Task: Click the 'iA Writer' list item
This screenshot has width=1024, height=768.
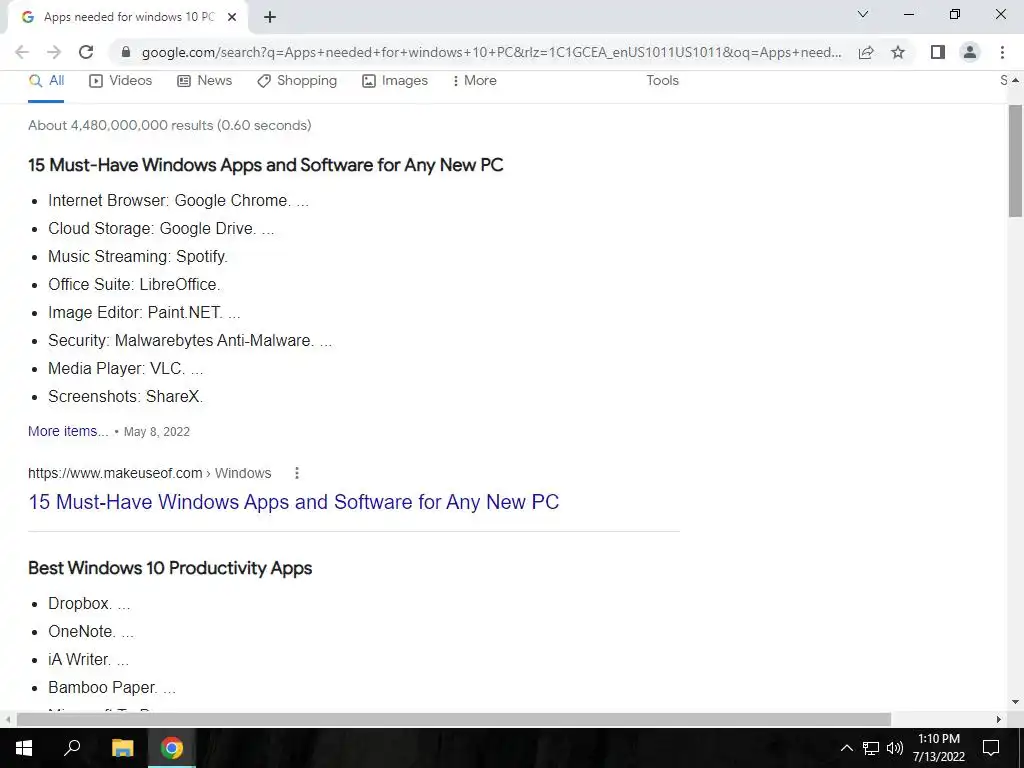Action: tap(88, 660)
